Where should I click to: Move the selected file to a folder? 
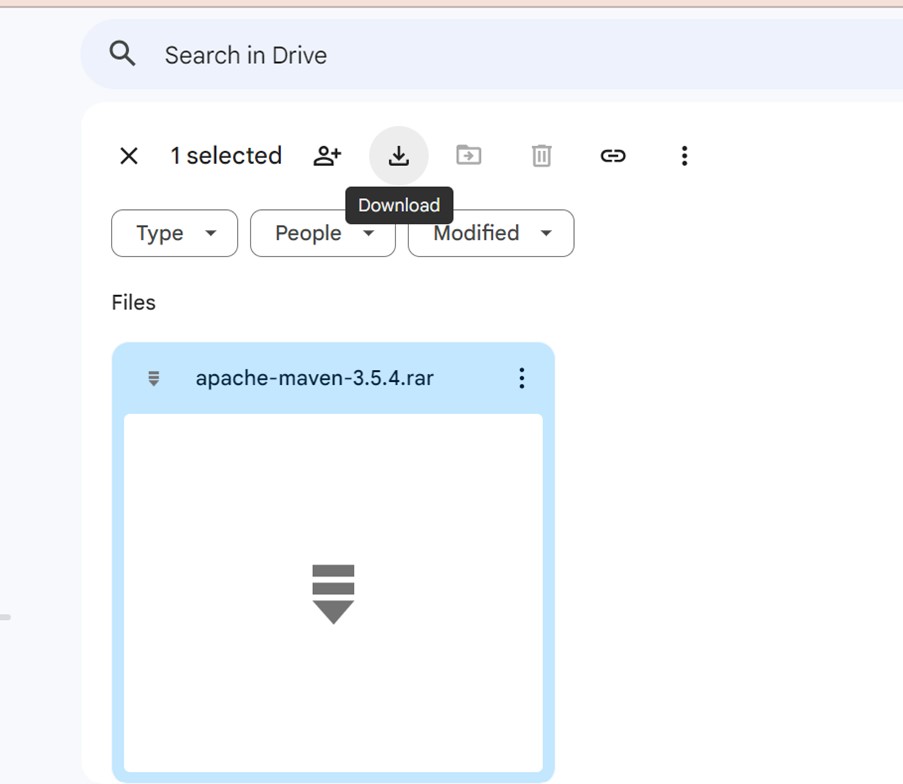coord(468,155)
